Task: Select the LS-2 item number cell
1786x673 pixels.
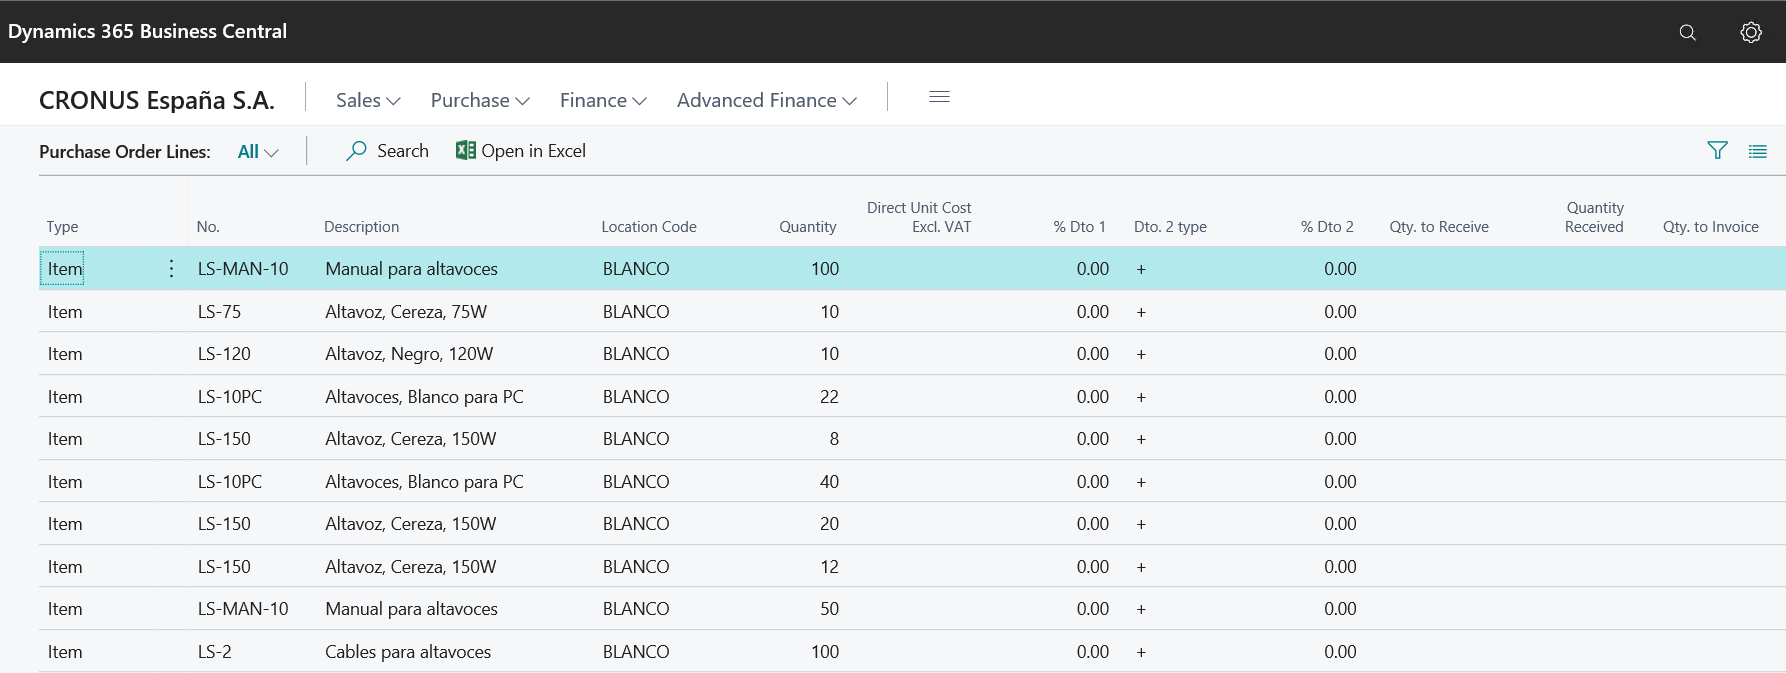Action: (x=214, y=652)
